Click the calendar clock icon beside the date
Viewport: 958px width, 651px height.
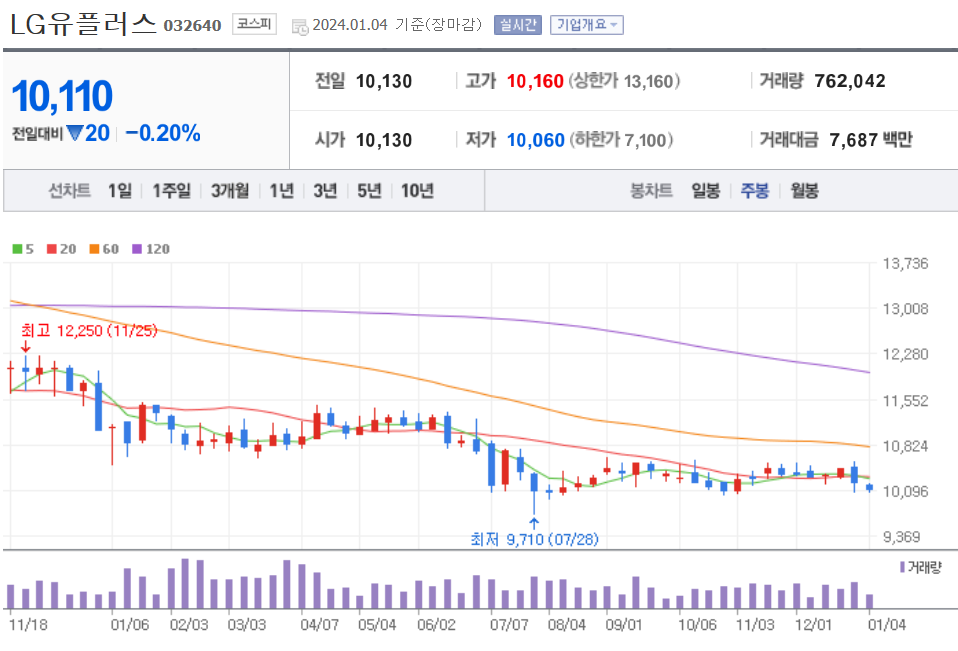click(299, 26)
